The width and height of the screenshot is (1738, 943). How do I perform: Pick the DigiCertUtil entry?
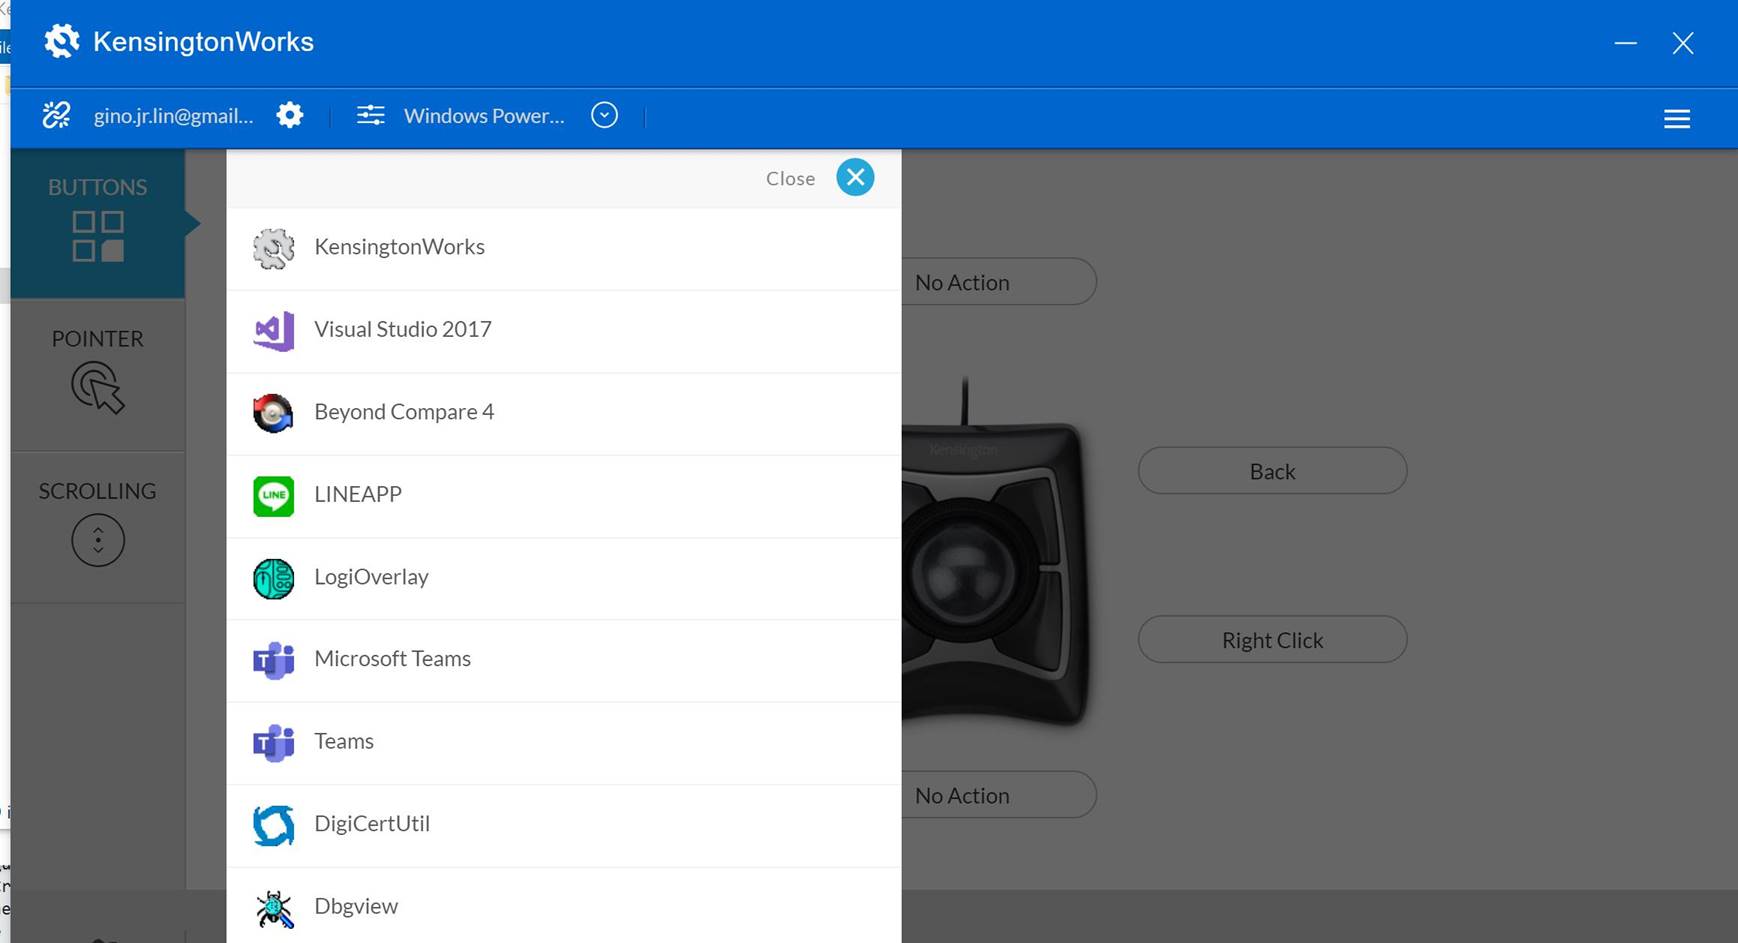coord(564,826)
